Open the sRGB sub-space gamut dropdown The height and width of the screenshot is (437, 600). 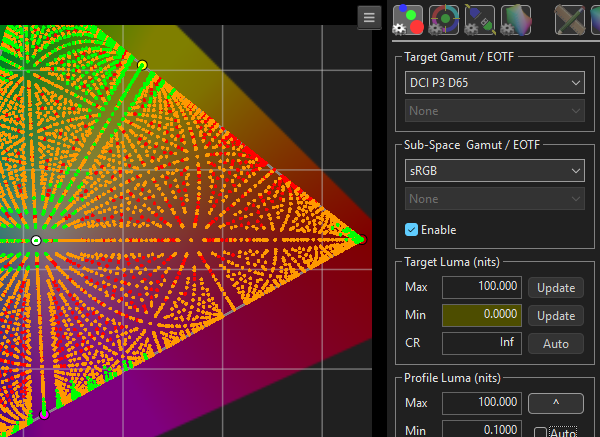pos(494,171)
